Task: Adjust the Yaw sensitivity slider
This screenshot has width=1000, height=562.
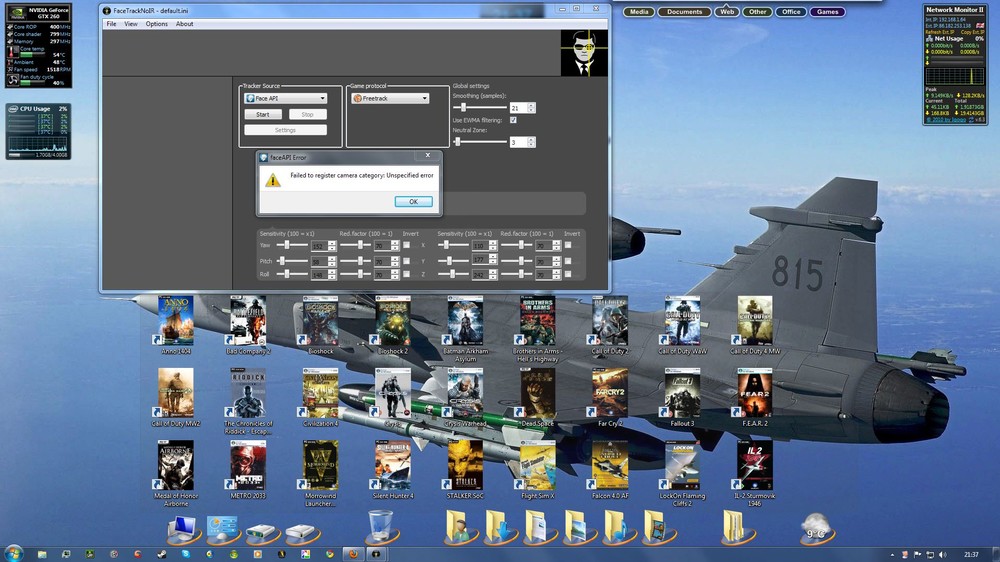Action: [x=292, y=245]
